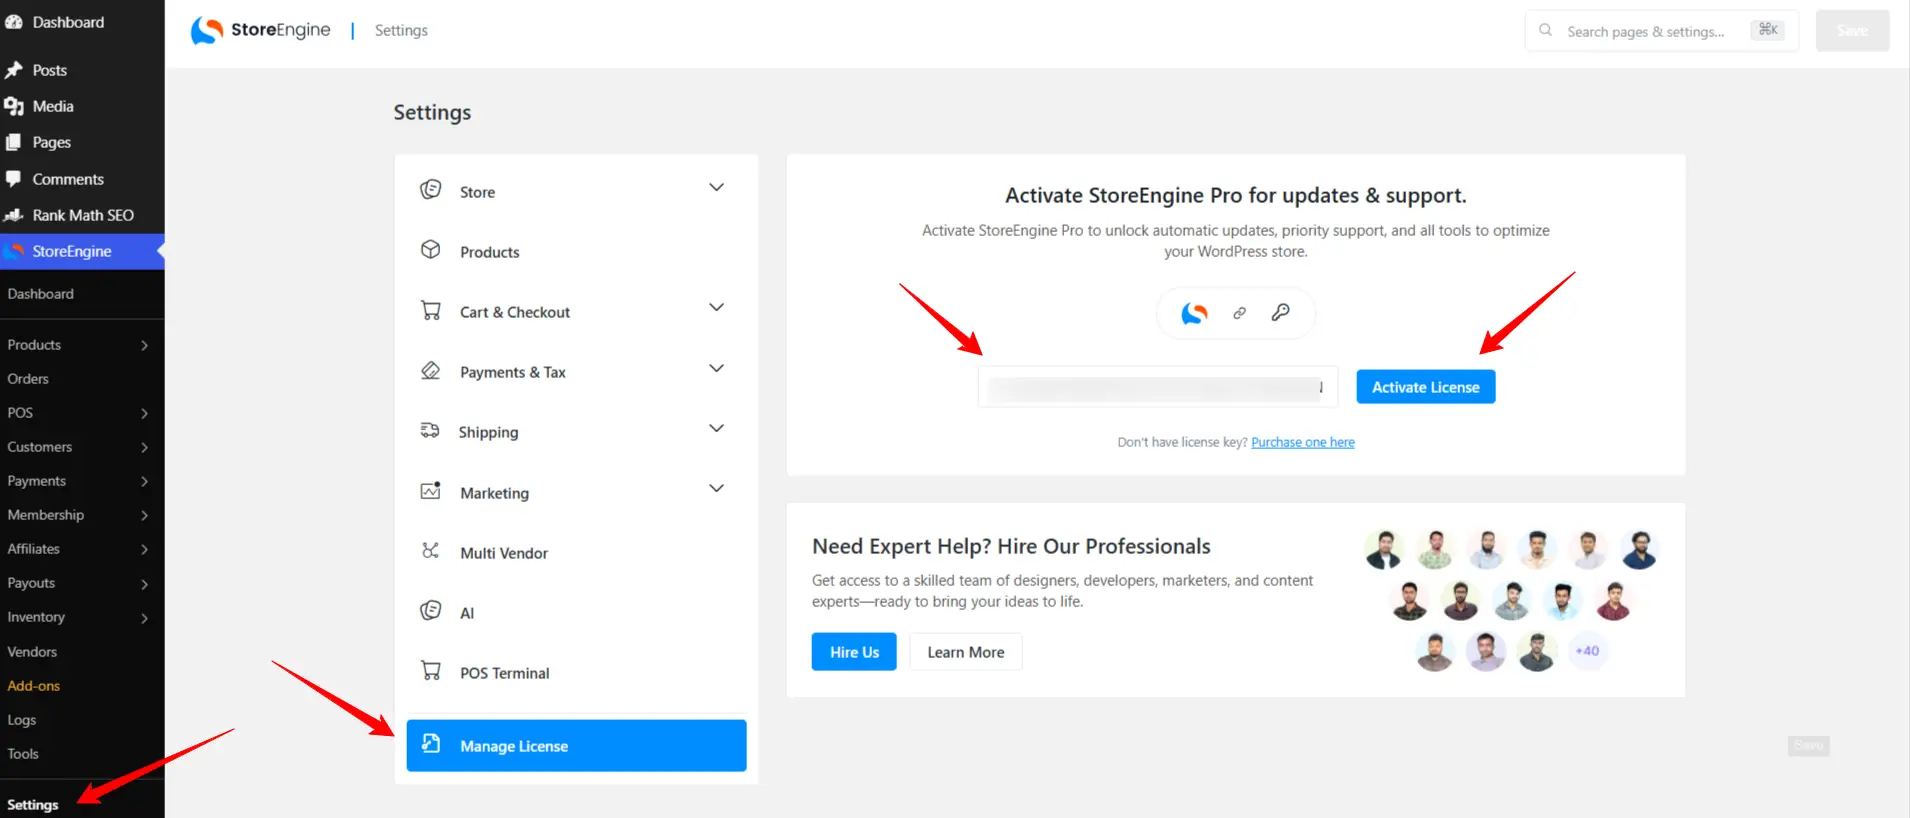The height and width of the screenshot is (818, 1910).
Task: Click the Marketing chart icon
Action: click(x=431, y=491)
